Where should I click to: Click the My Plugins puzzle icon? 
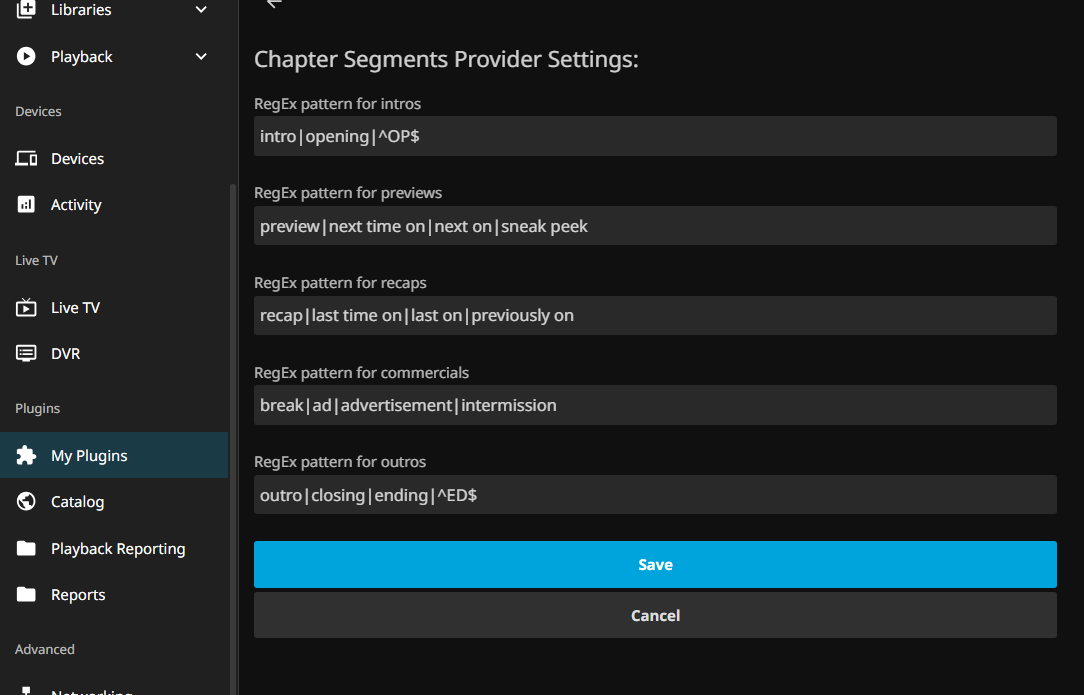pos(26,456)
